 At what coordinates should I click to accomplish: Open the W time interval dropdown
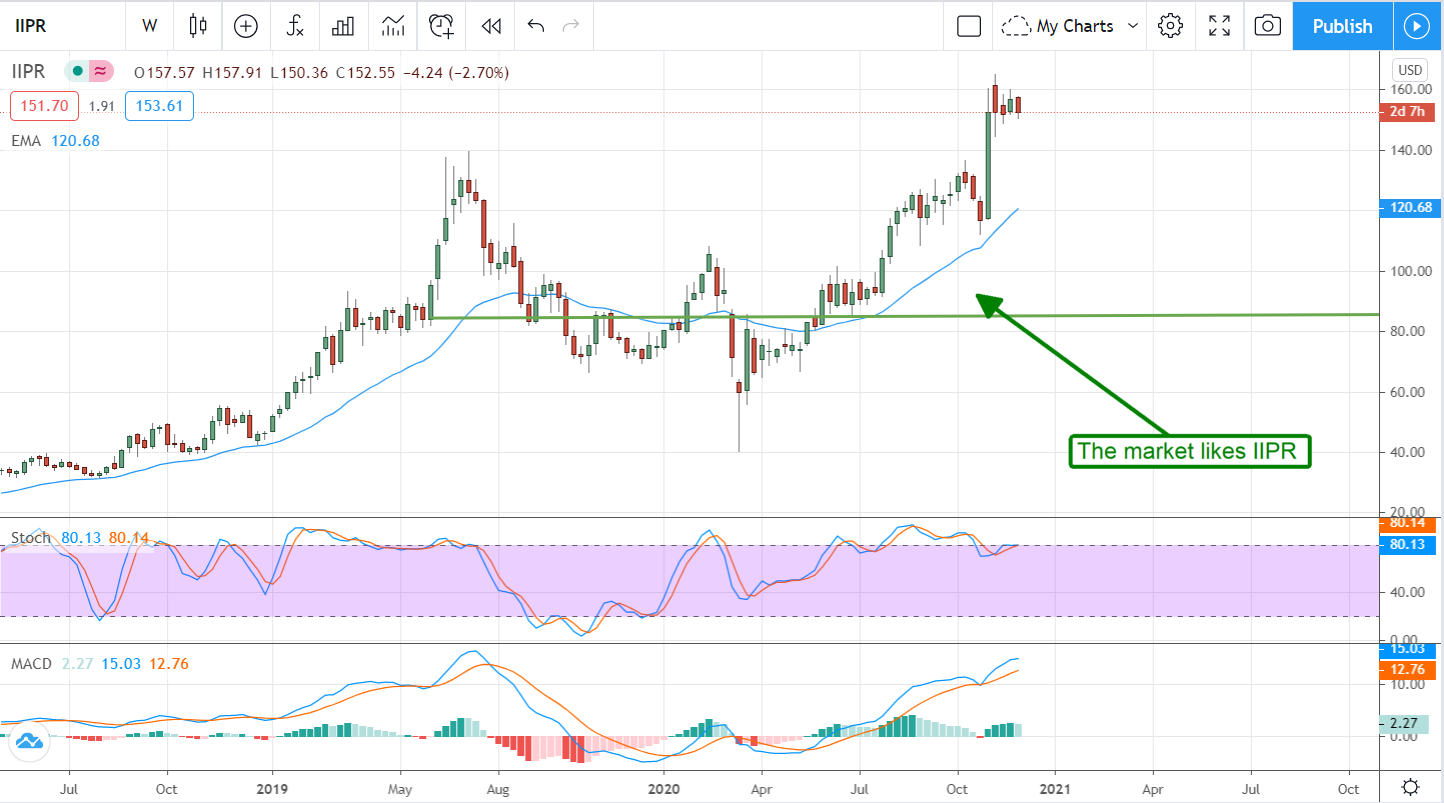[149, 26]
